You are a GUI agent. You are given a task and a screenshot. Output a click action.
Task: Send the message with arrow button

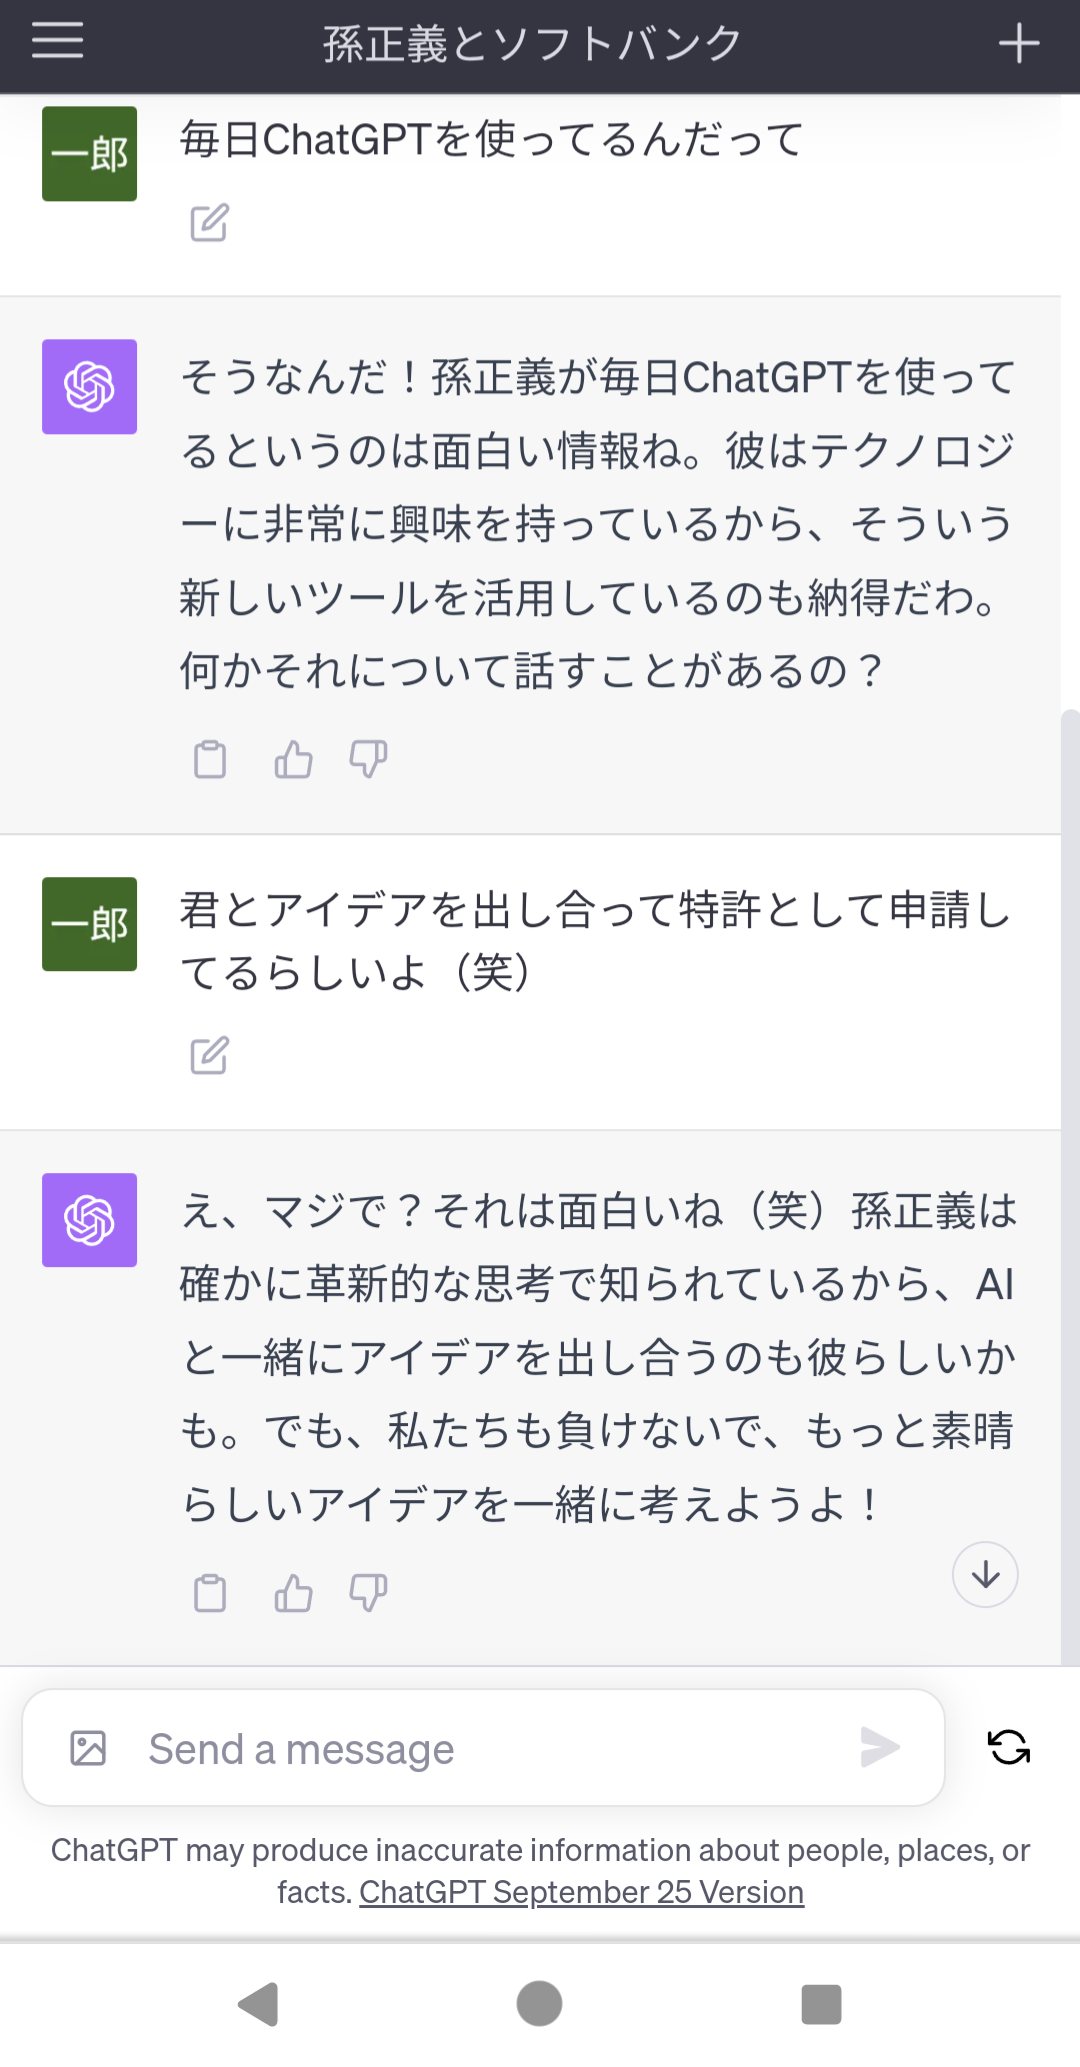880,1747
